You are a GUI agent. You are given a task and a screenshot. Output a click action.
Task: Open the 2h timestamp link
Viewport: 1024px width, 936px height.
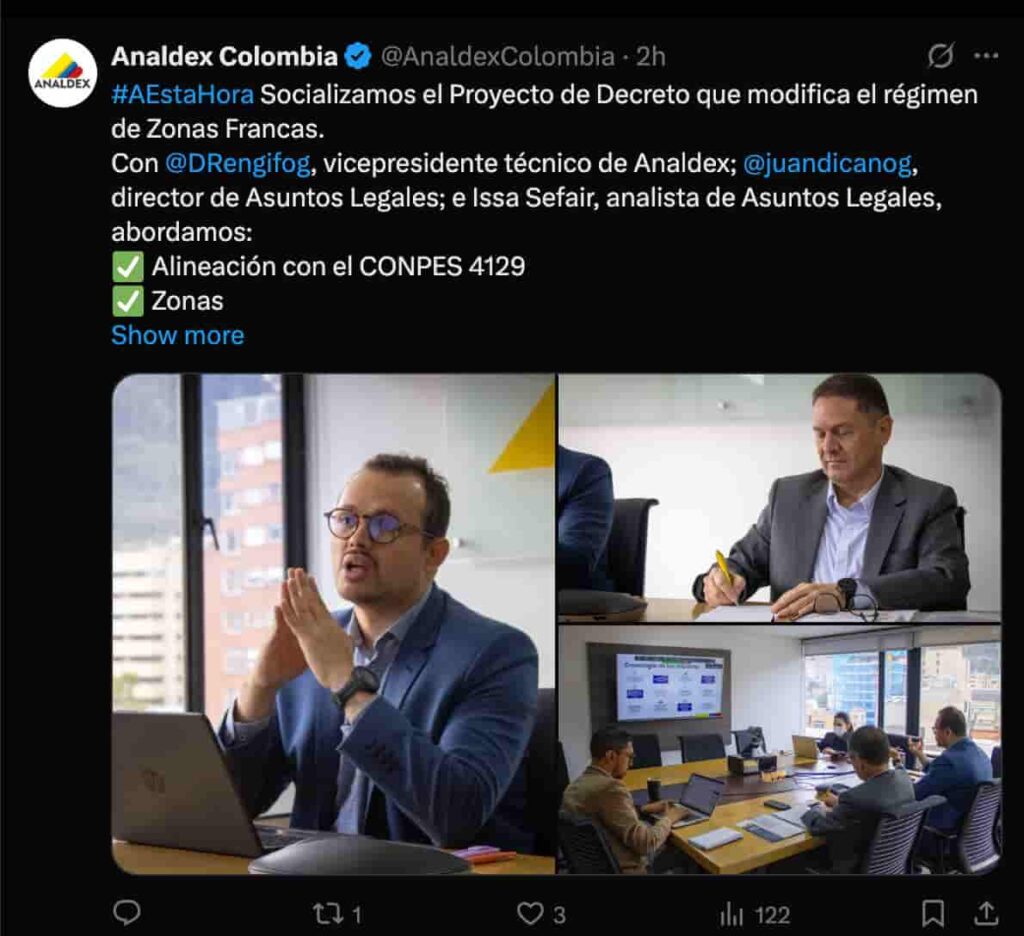click(x=650, y=57)
